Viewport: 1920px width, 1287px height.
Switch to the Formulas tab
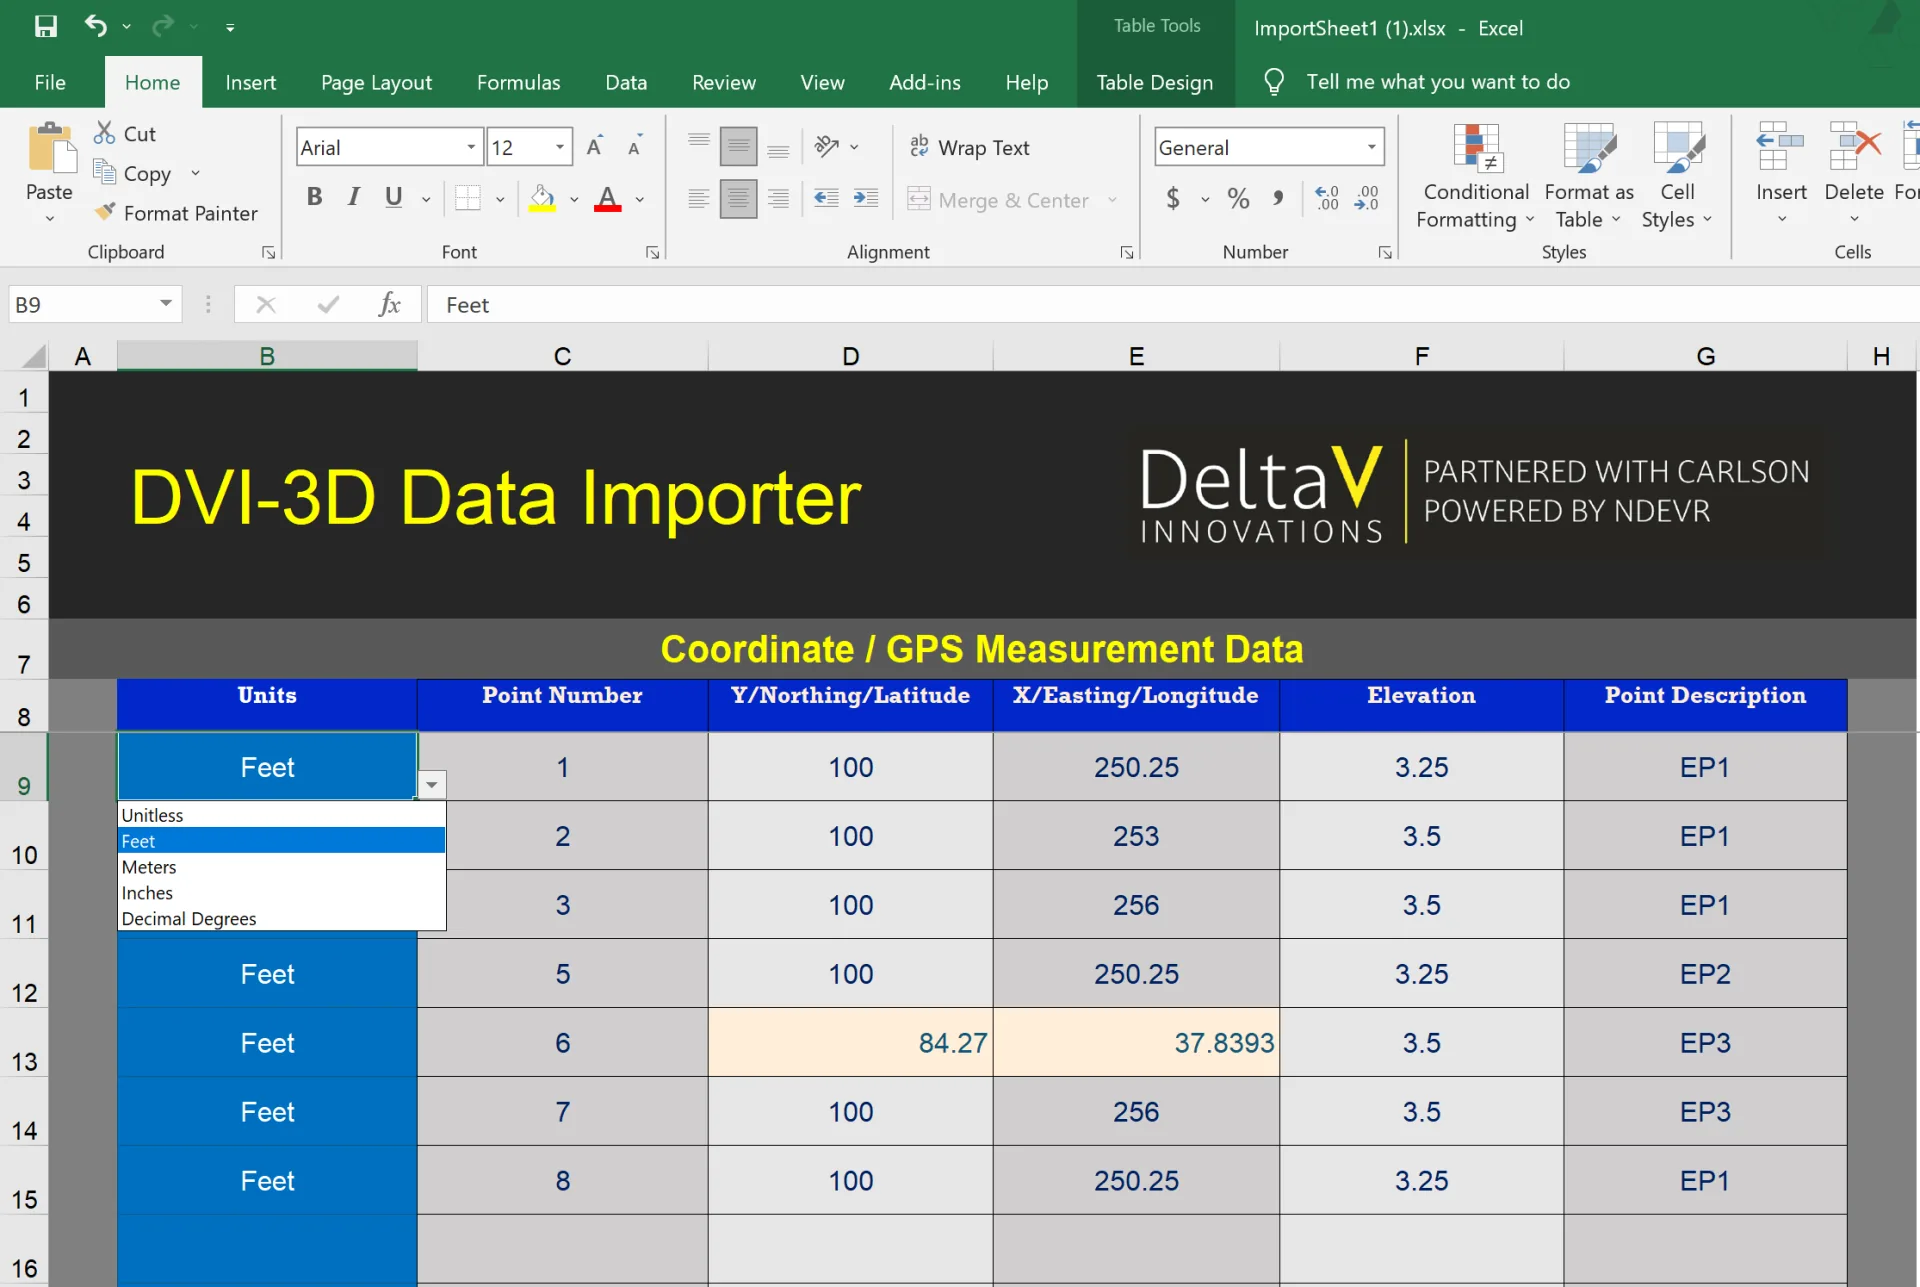click(518, 82)
